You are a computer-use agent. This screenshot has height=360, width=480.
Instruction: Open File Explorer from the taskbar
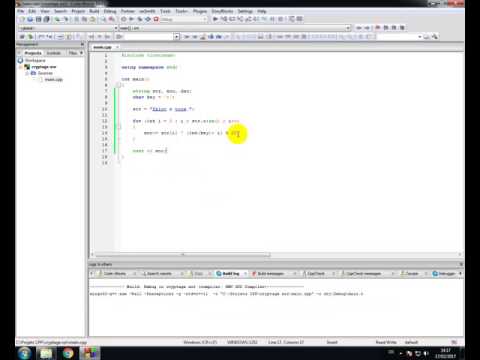pos(46,353)
